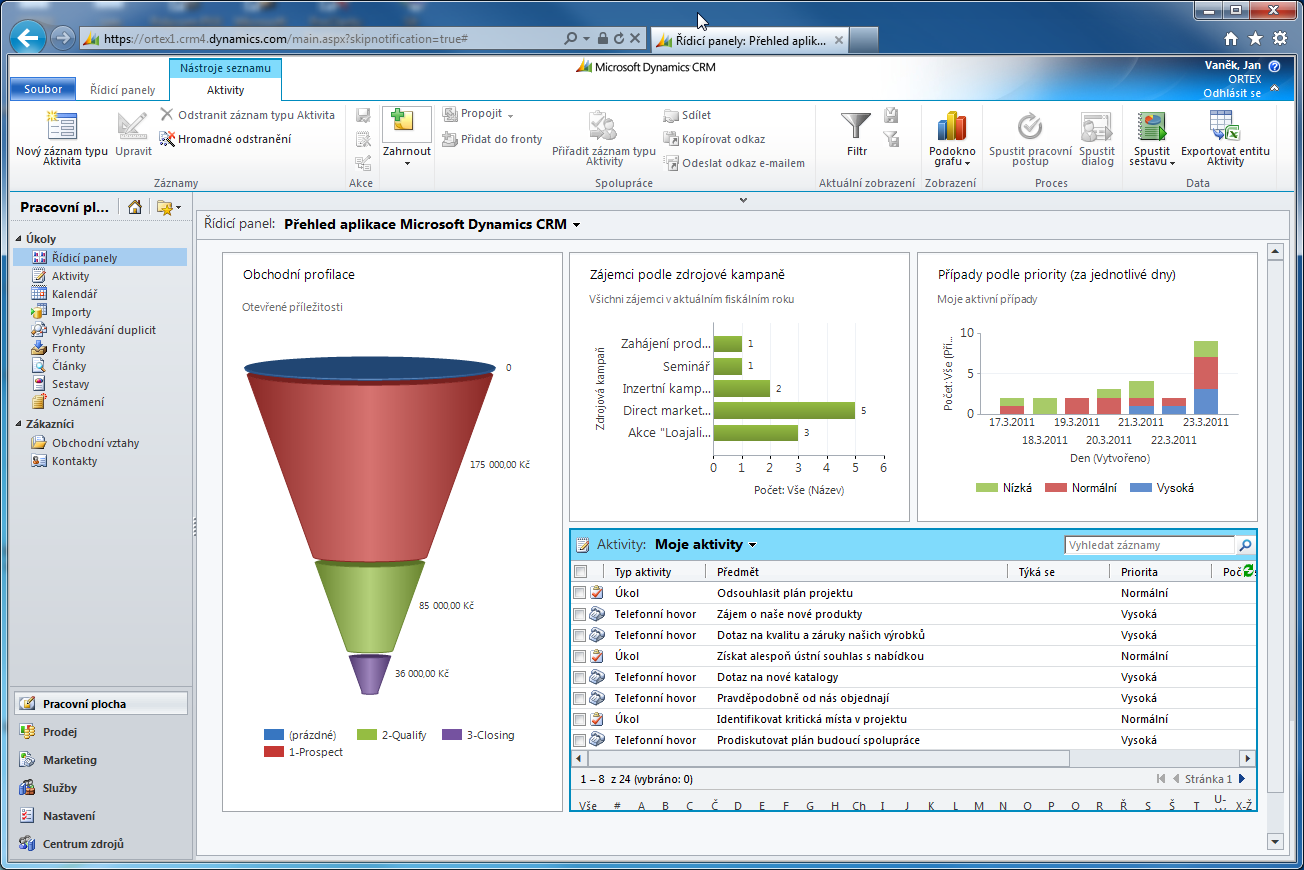Check row Pravděpodobně od nás objednají
Screen dimensions: 1304x870
(580, 698)
